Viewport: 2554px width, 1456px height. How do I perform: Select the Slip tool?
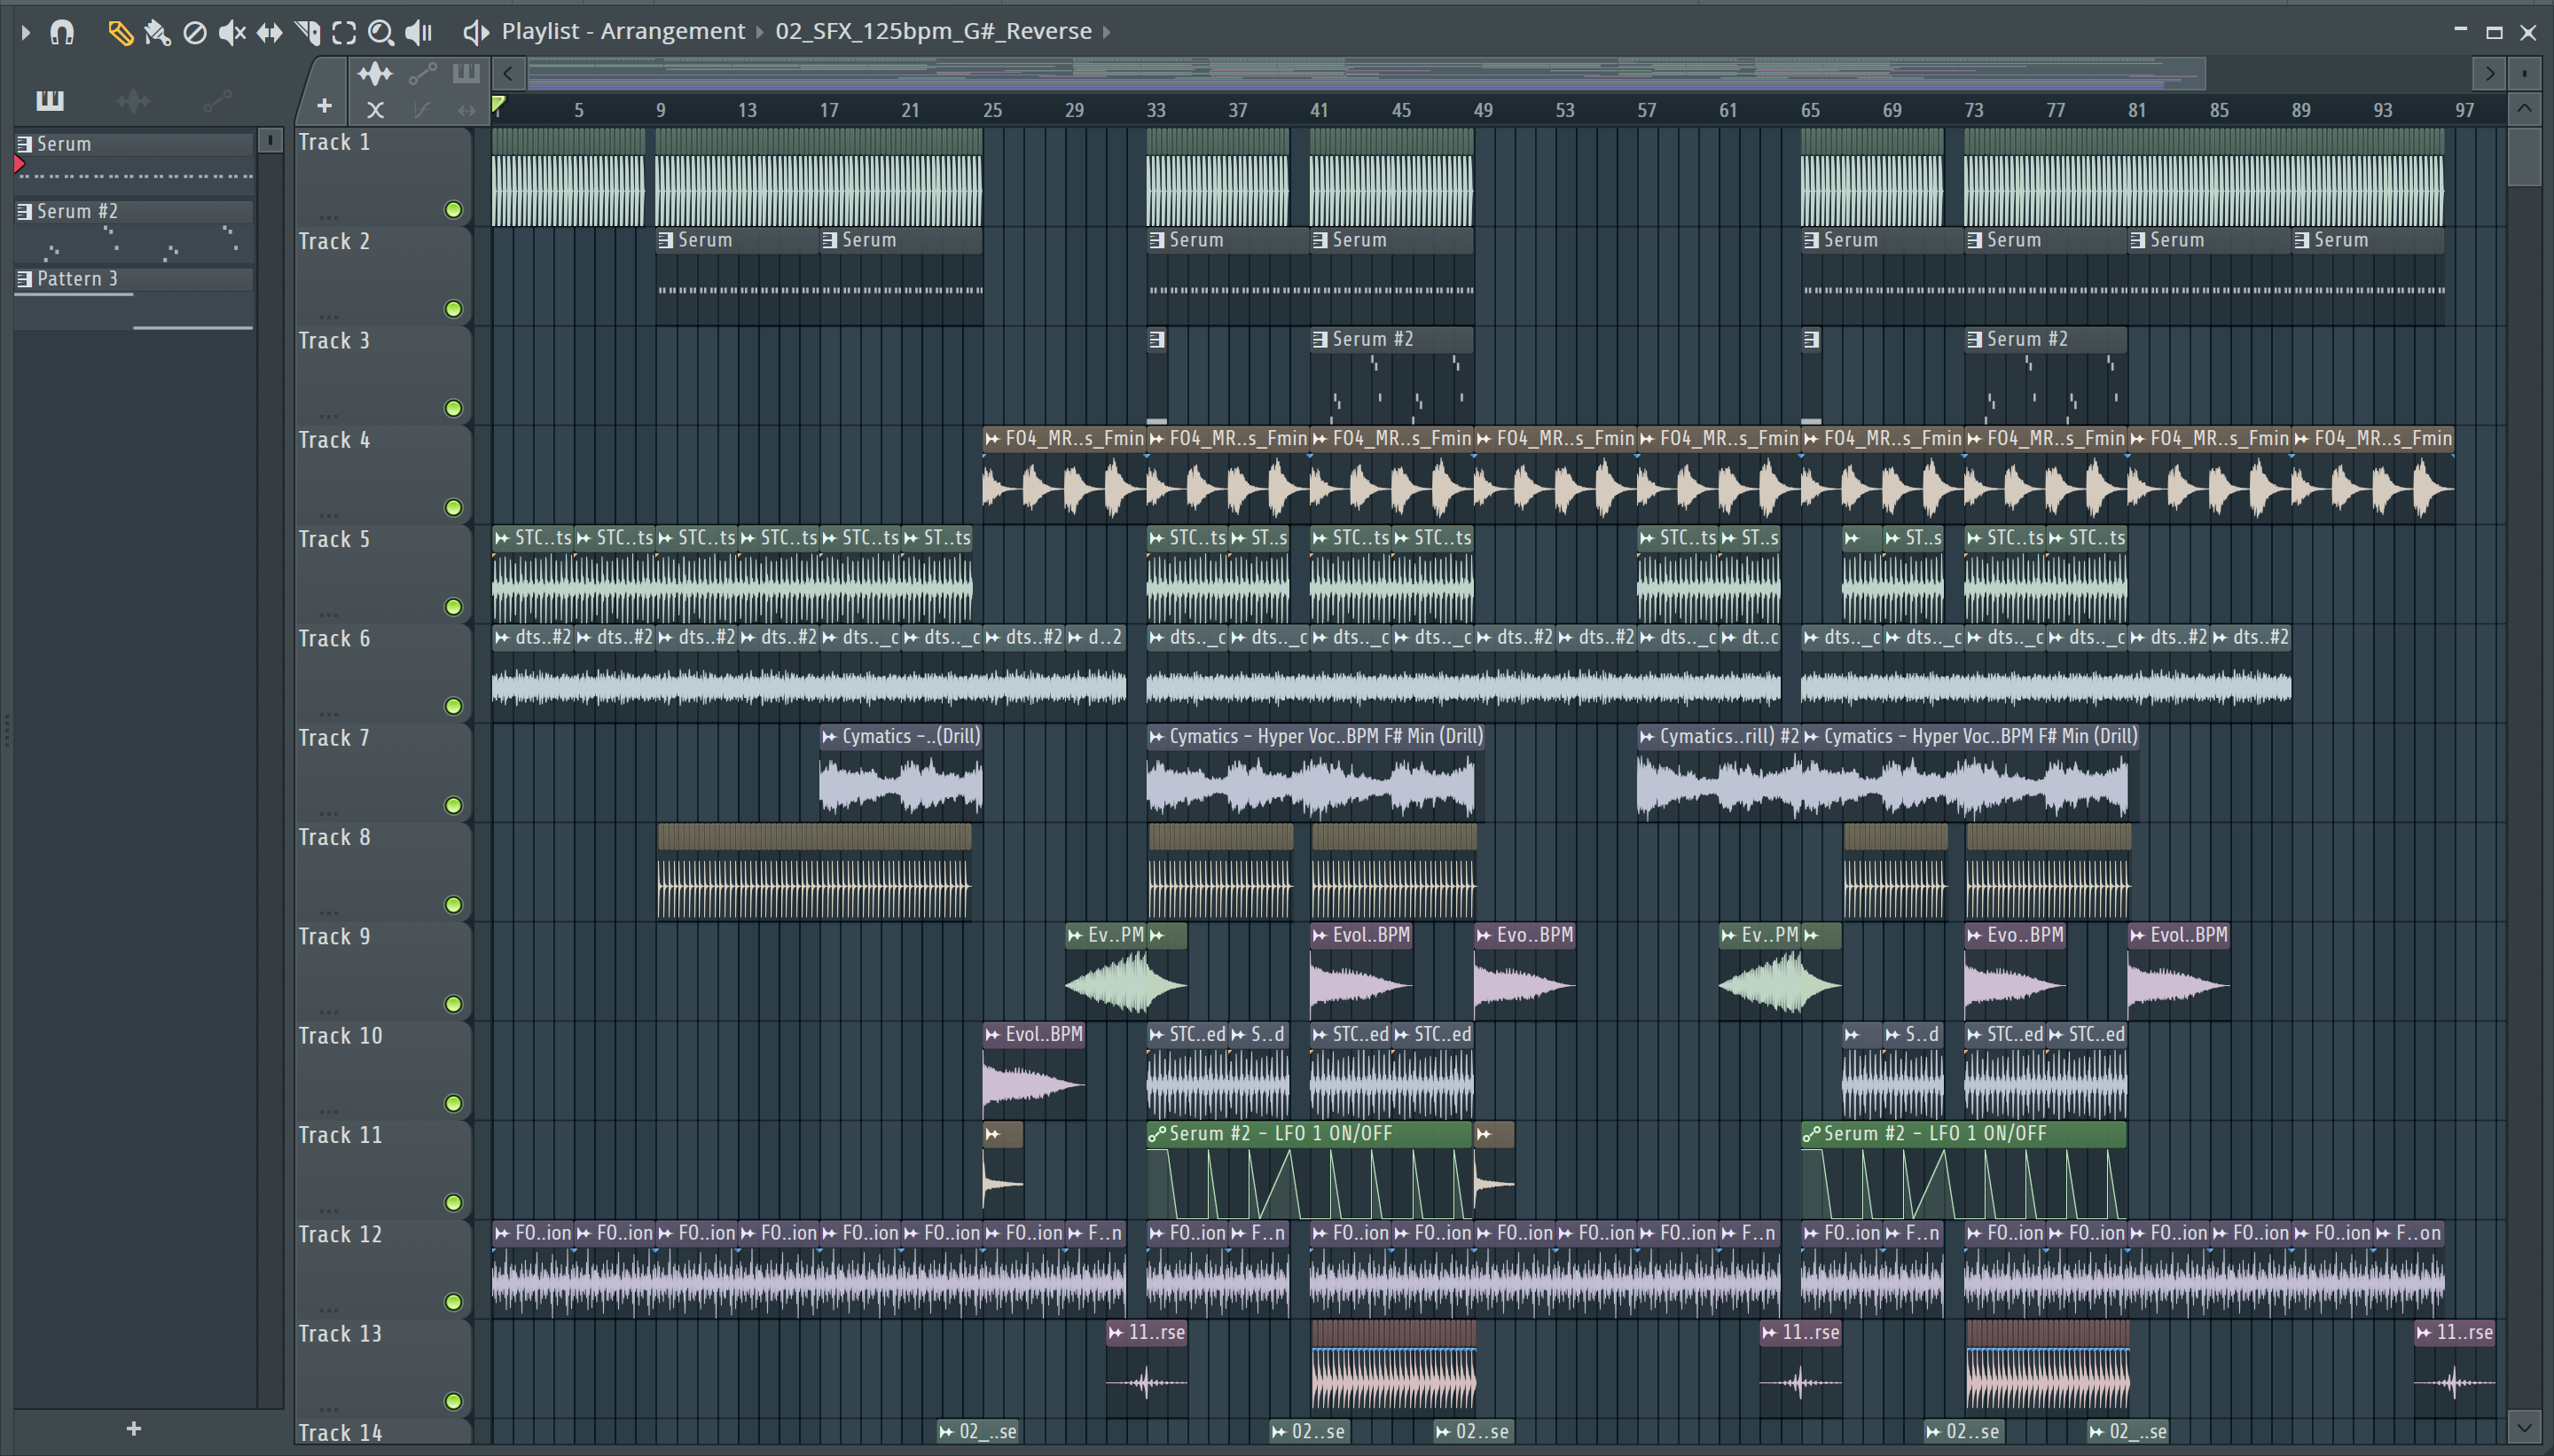pyautogui.click(x=269, y=32)
